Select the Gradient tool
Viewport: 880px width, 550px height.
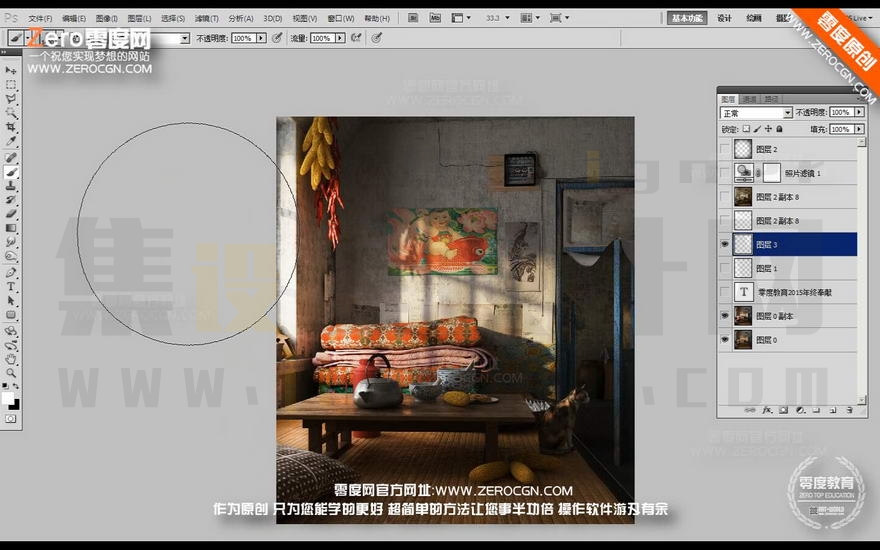coord(11,228)
